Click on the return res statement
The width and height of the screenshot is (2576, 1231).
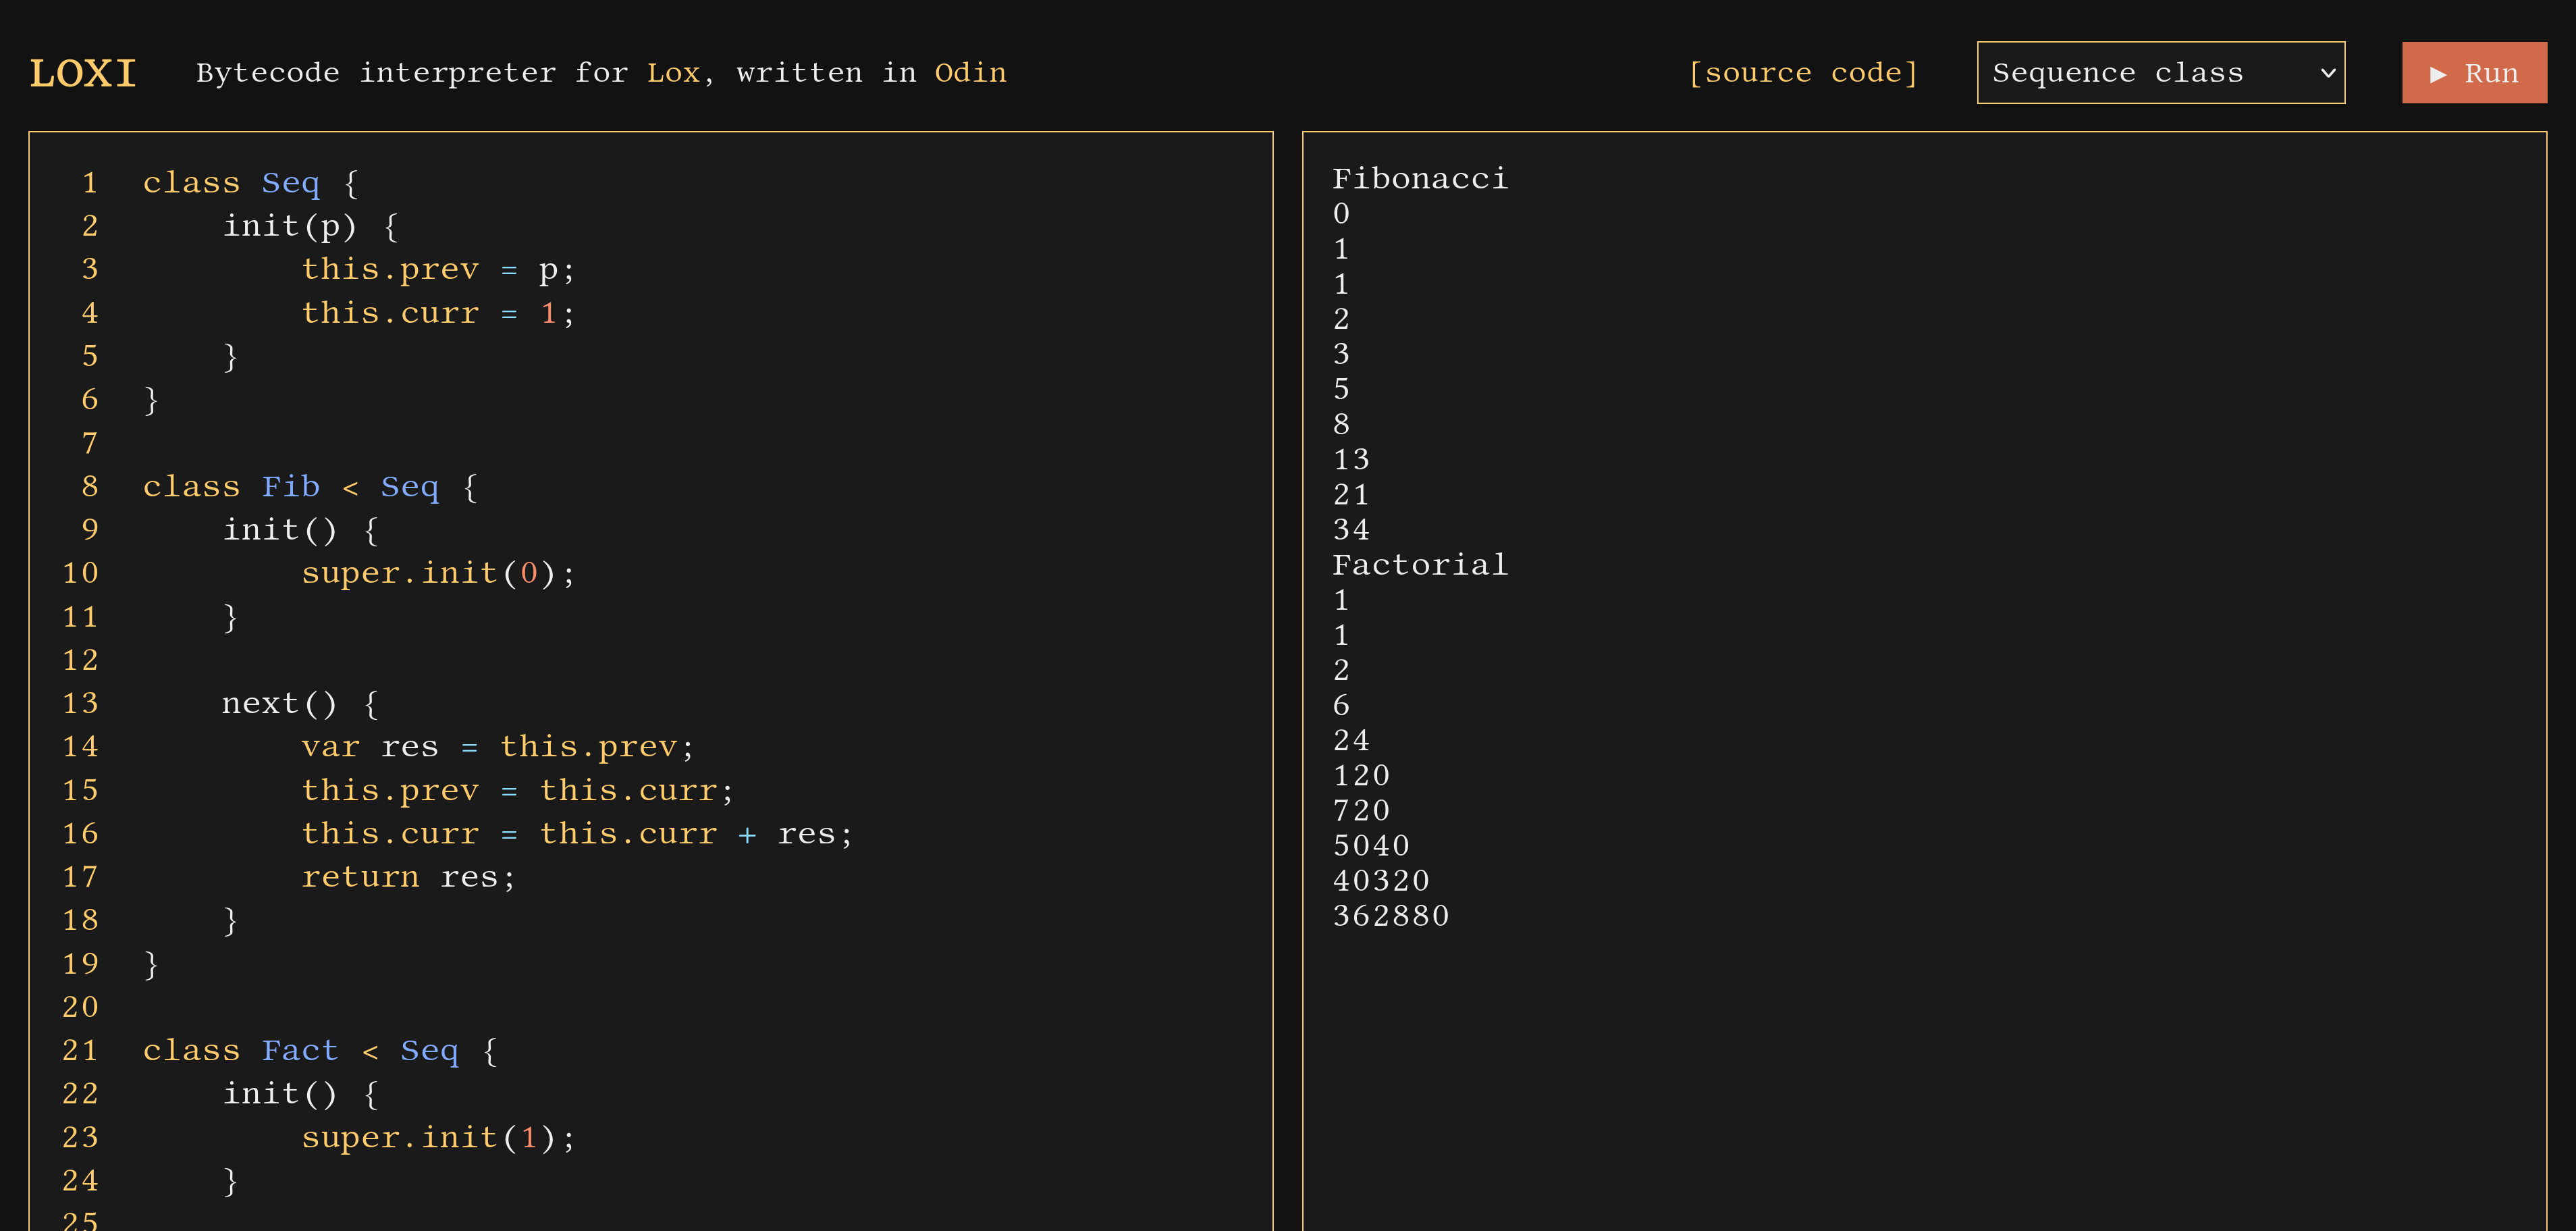(x=408, y=877)
